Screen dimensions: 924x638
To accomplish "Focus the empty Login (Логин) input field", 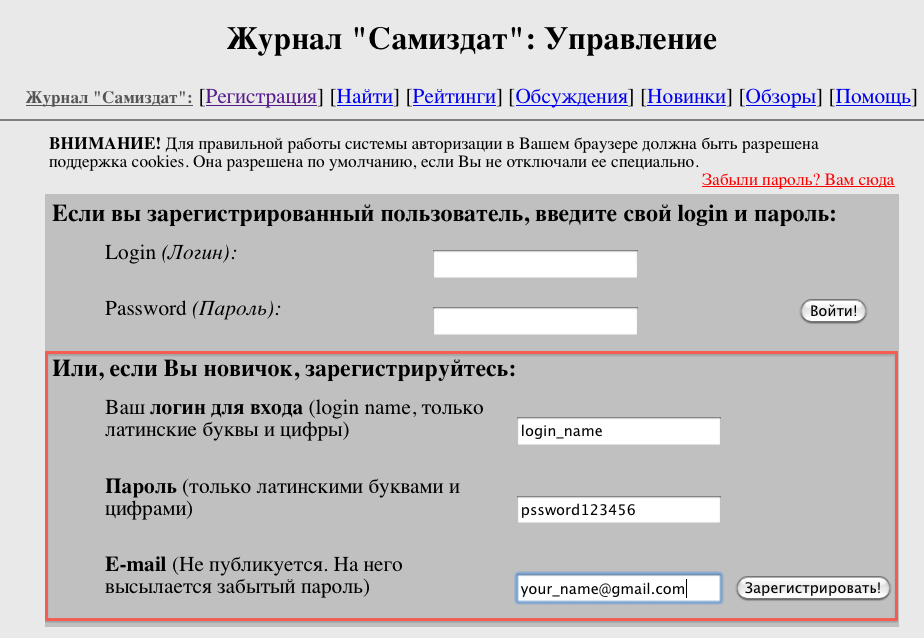I will point(535,264).
